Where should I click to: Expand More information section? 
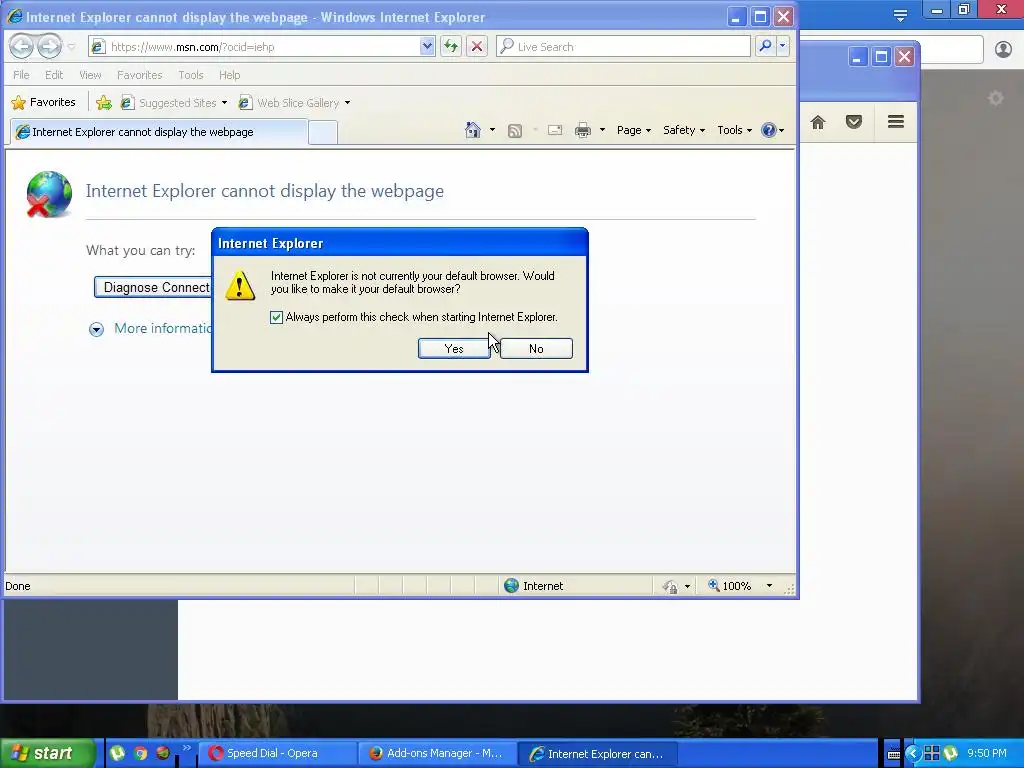pyautogui.click(x=96, y=329)
